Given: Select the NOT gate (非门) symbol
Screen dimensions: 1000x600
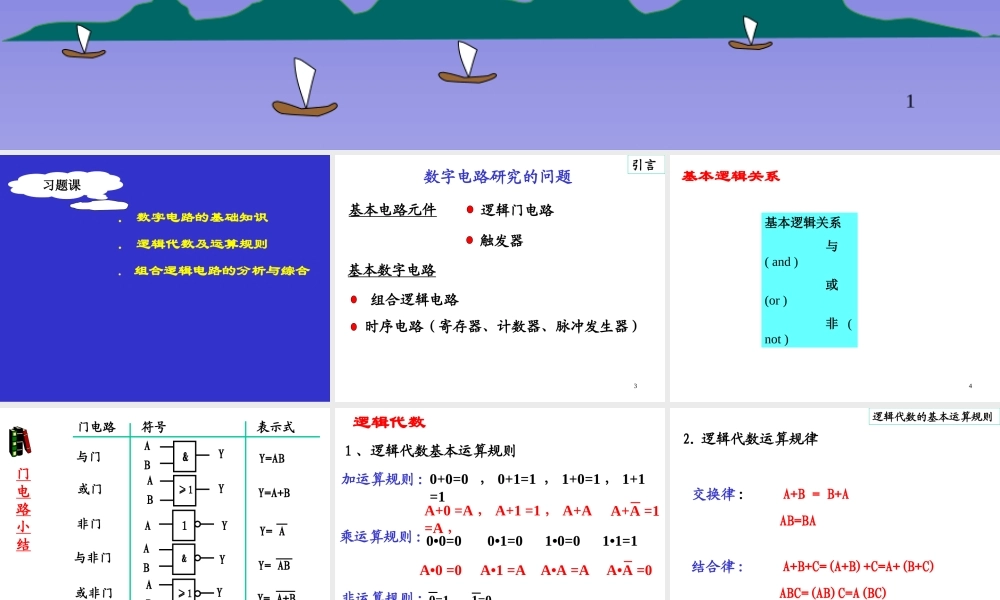Looking at the screenshot, I should pos(183,524).
